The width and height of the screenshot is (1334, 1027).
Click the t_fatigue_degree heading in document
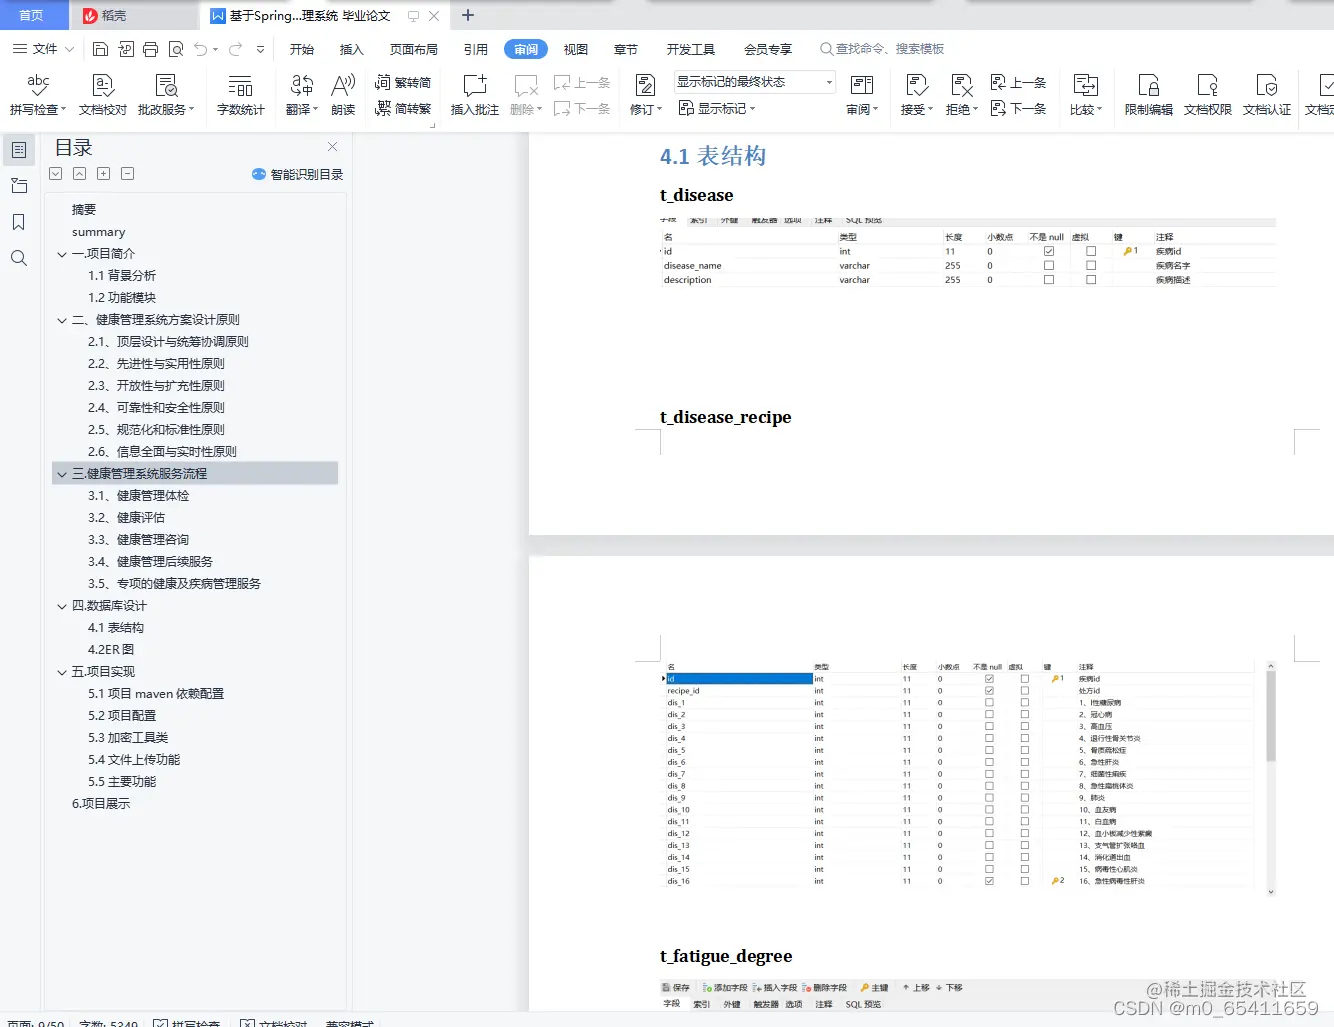pyautogui.click(x=726, y=956)
